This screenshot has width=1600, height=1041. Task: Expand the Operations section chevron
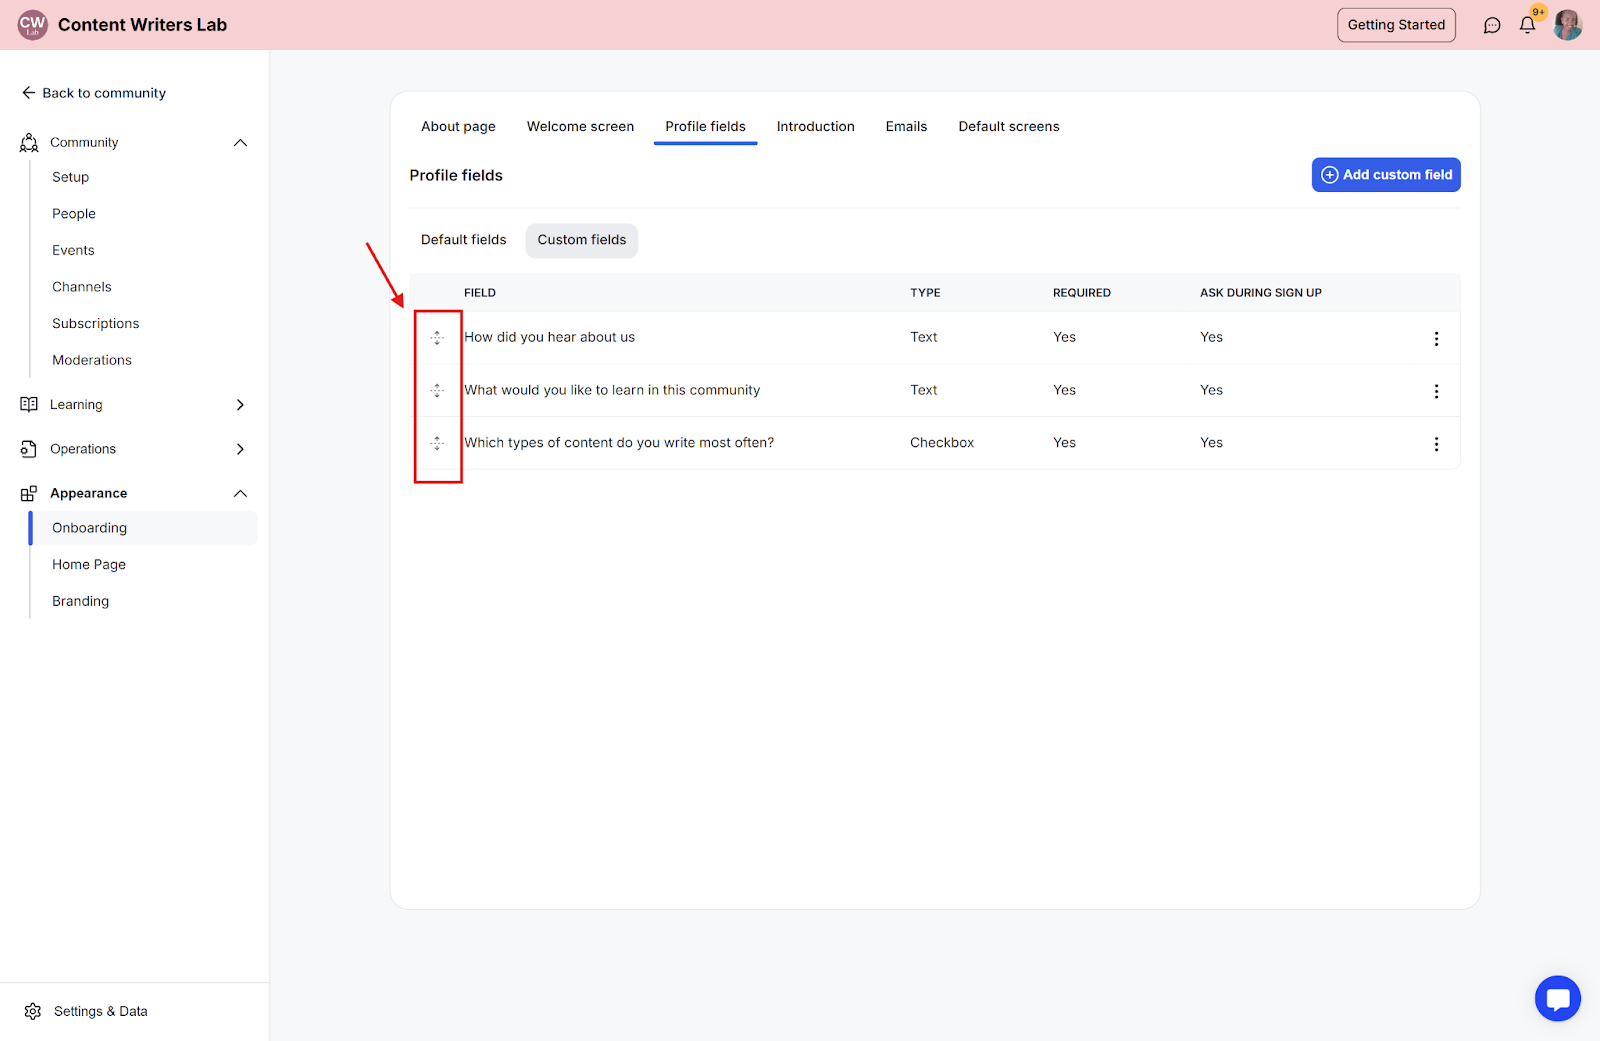pyautogui.click(x=240, y=449)
